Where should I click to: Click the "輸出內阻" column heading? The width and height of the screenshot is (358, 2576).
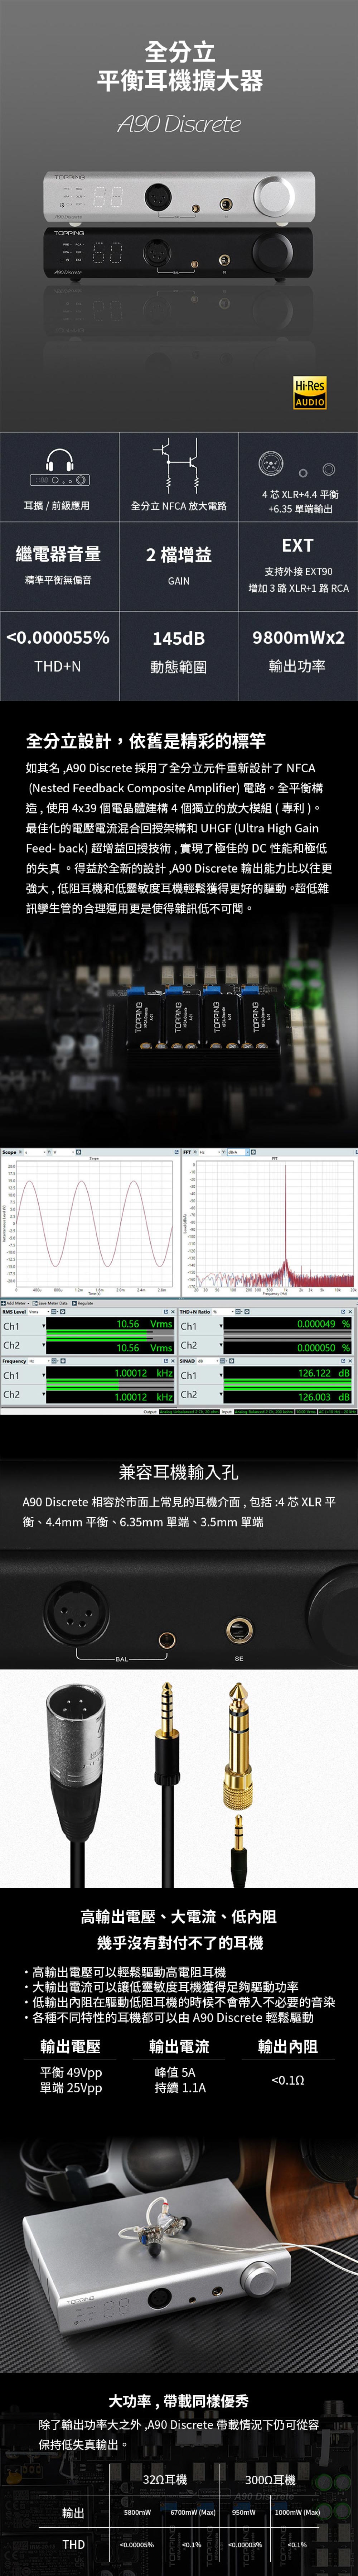(288, 2046)
